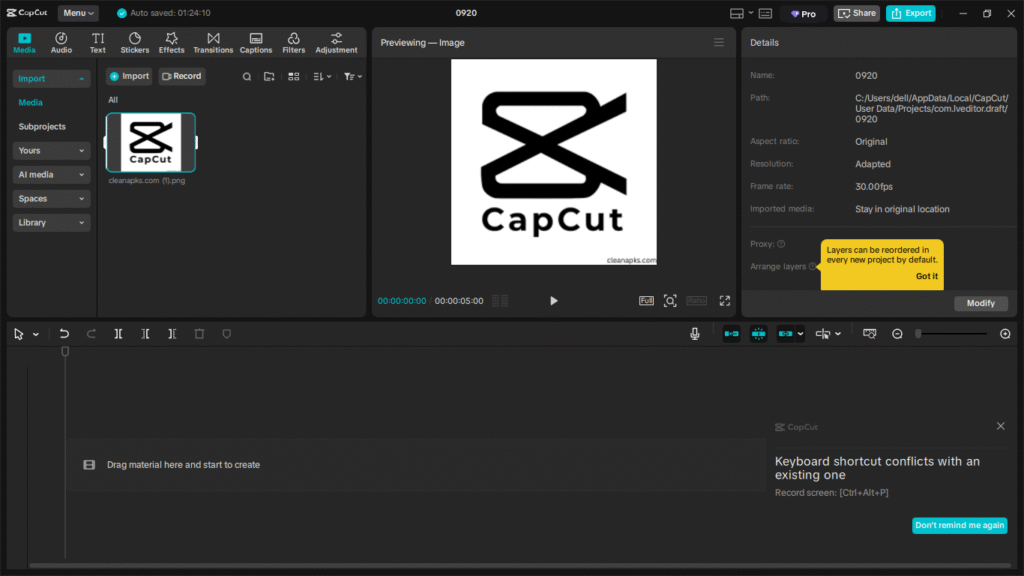Click the timeline fit preview icon
This screenshot has width=1024, height=576.
tap(869, 334)
